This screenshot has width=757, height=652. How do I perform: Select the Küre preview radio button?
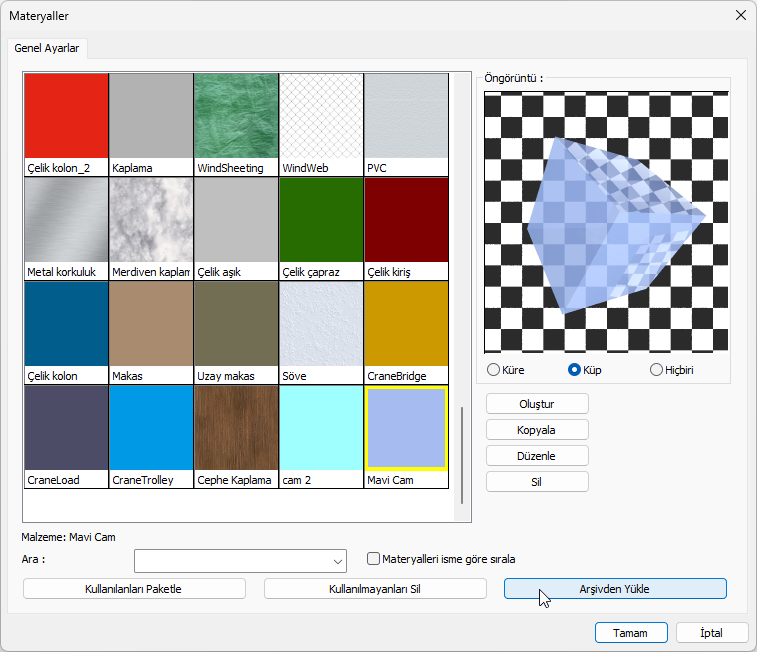pos(493,370)
